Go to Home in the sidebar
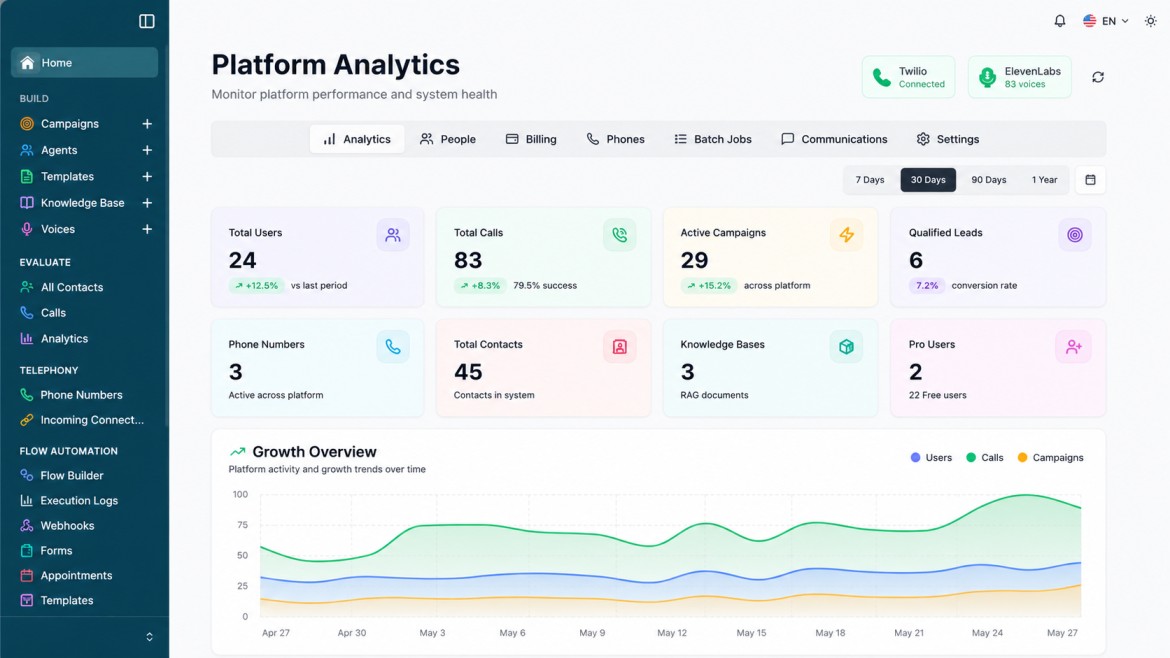Screen dimensions: 1170x658 pyautogui.click(x=84, y=63)
